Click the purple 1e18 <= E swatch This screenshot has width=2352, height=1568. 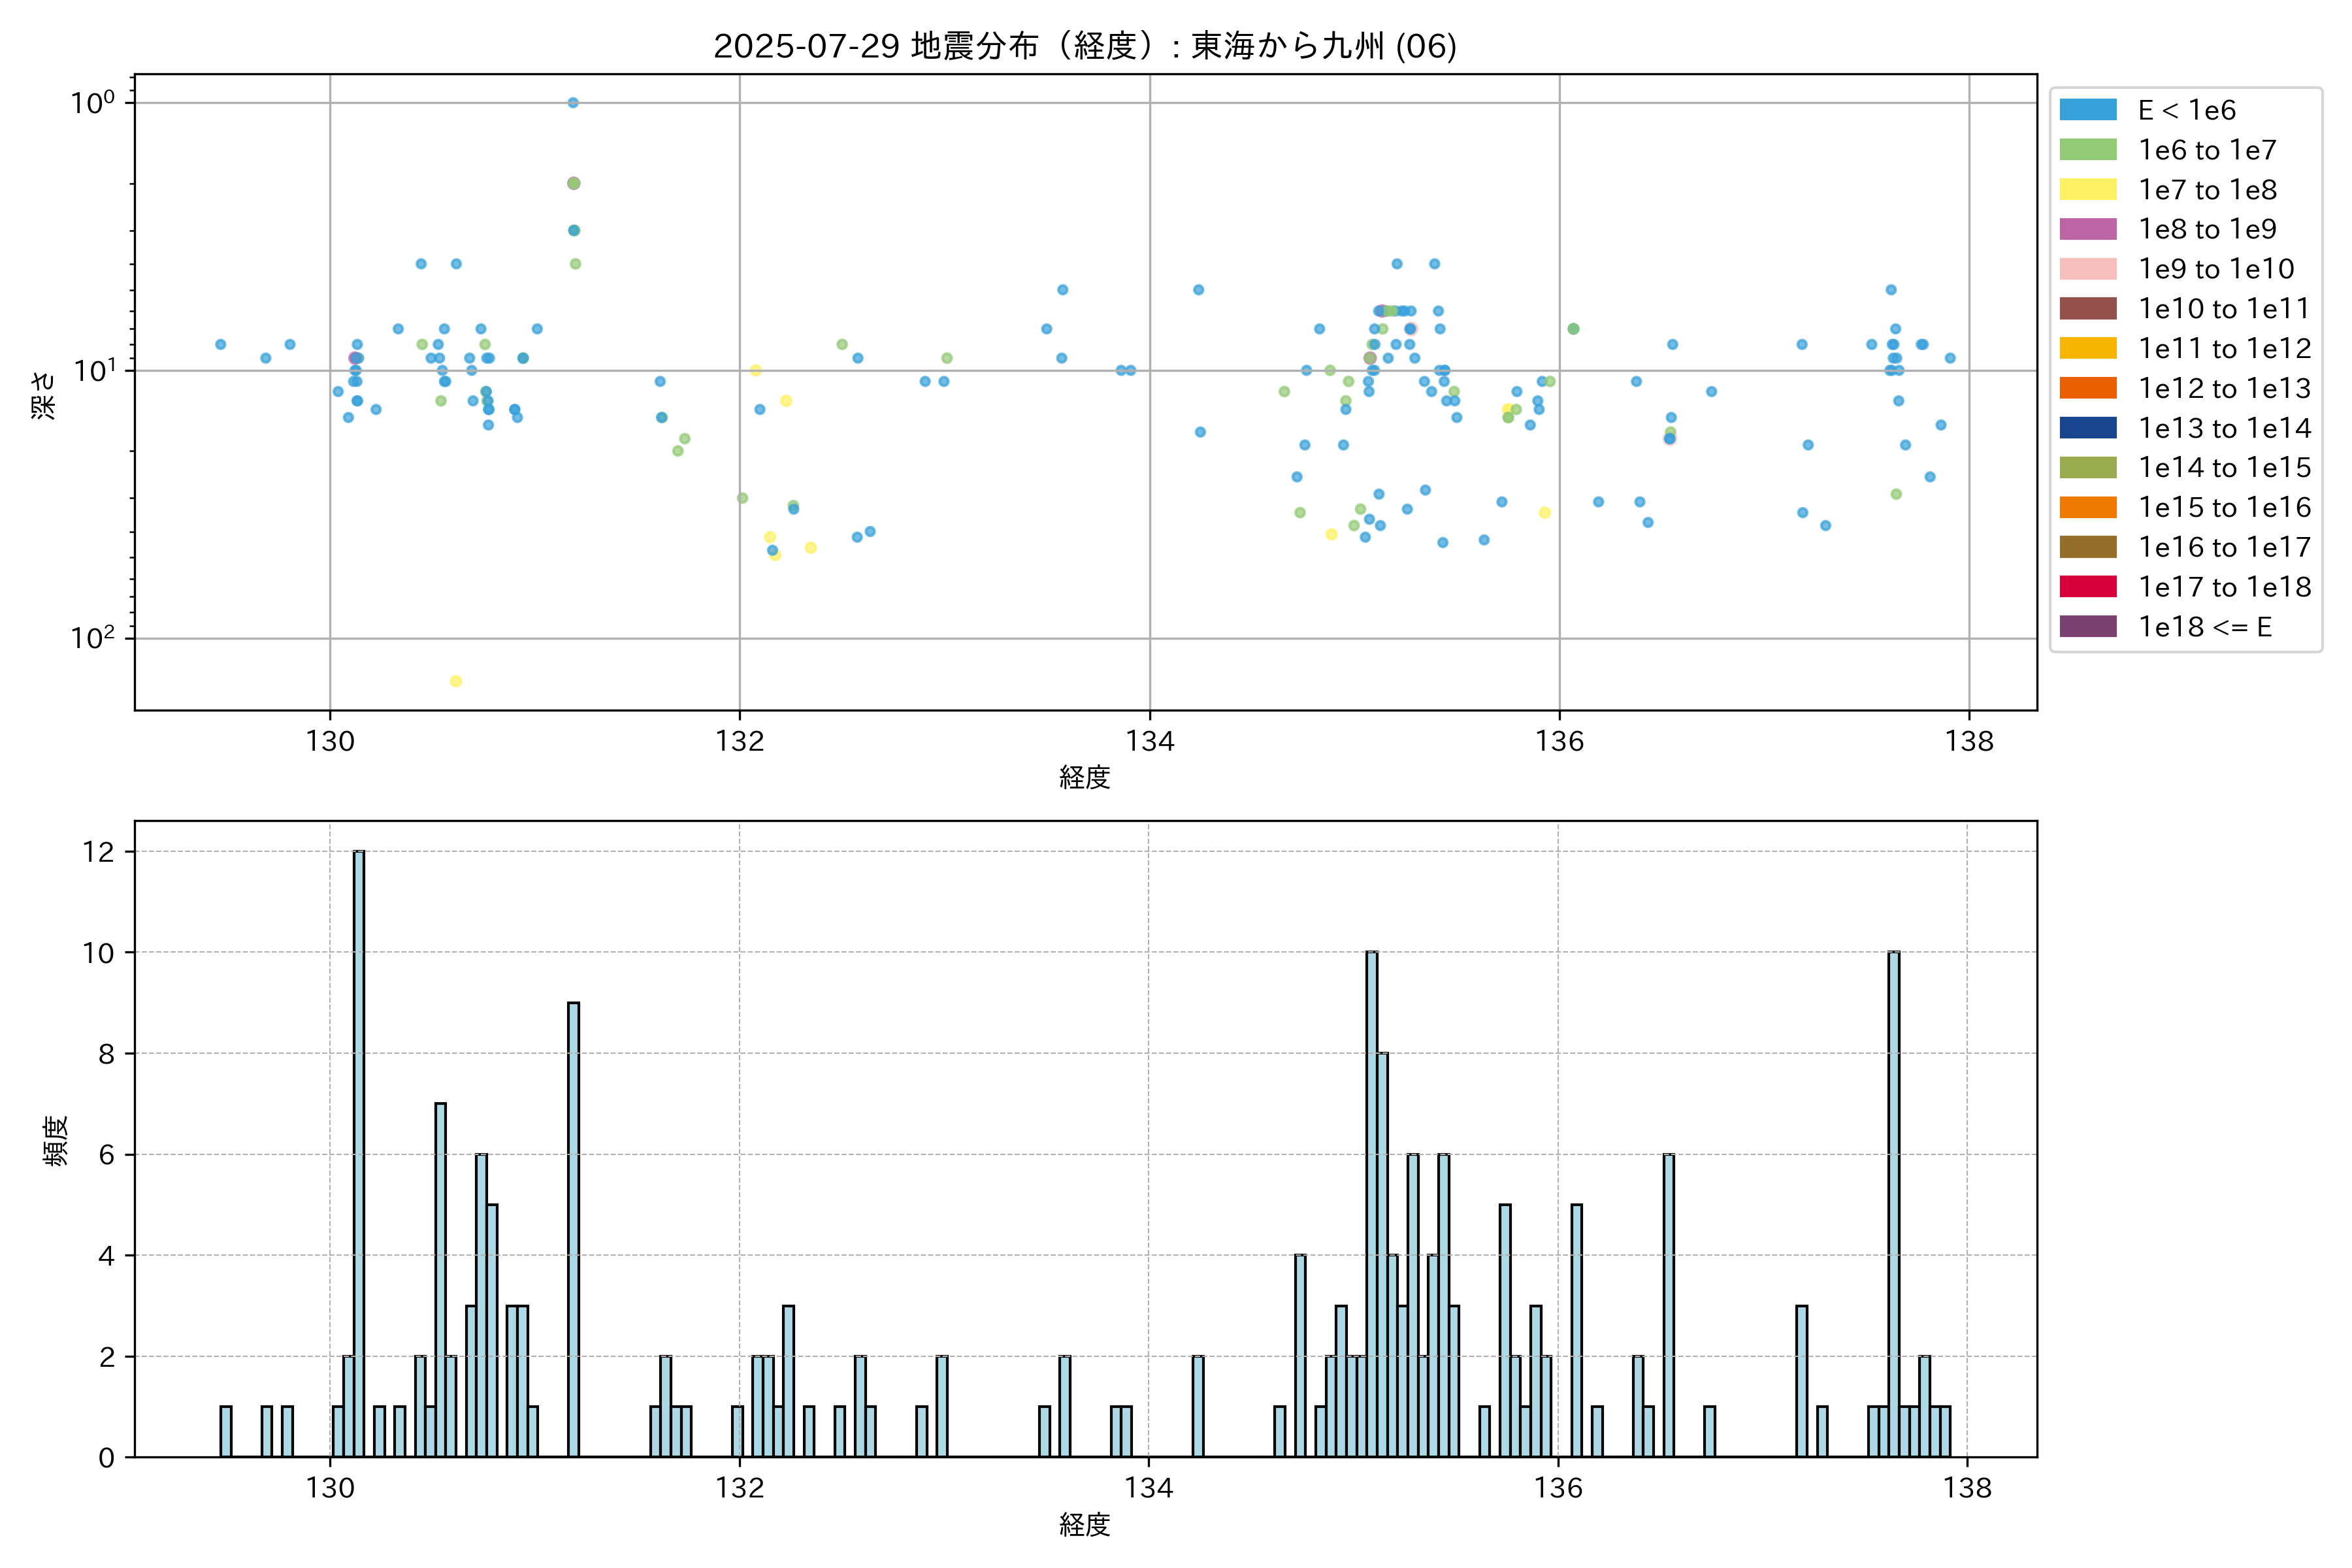[x=2087, y=627]
